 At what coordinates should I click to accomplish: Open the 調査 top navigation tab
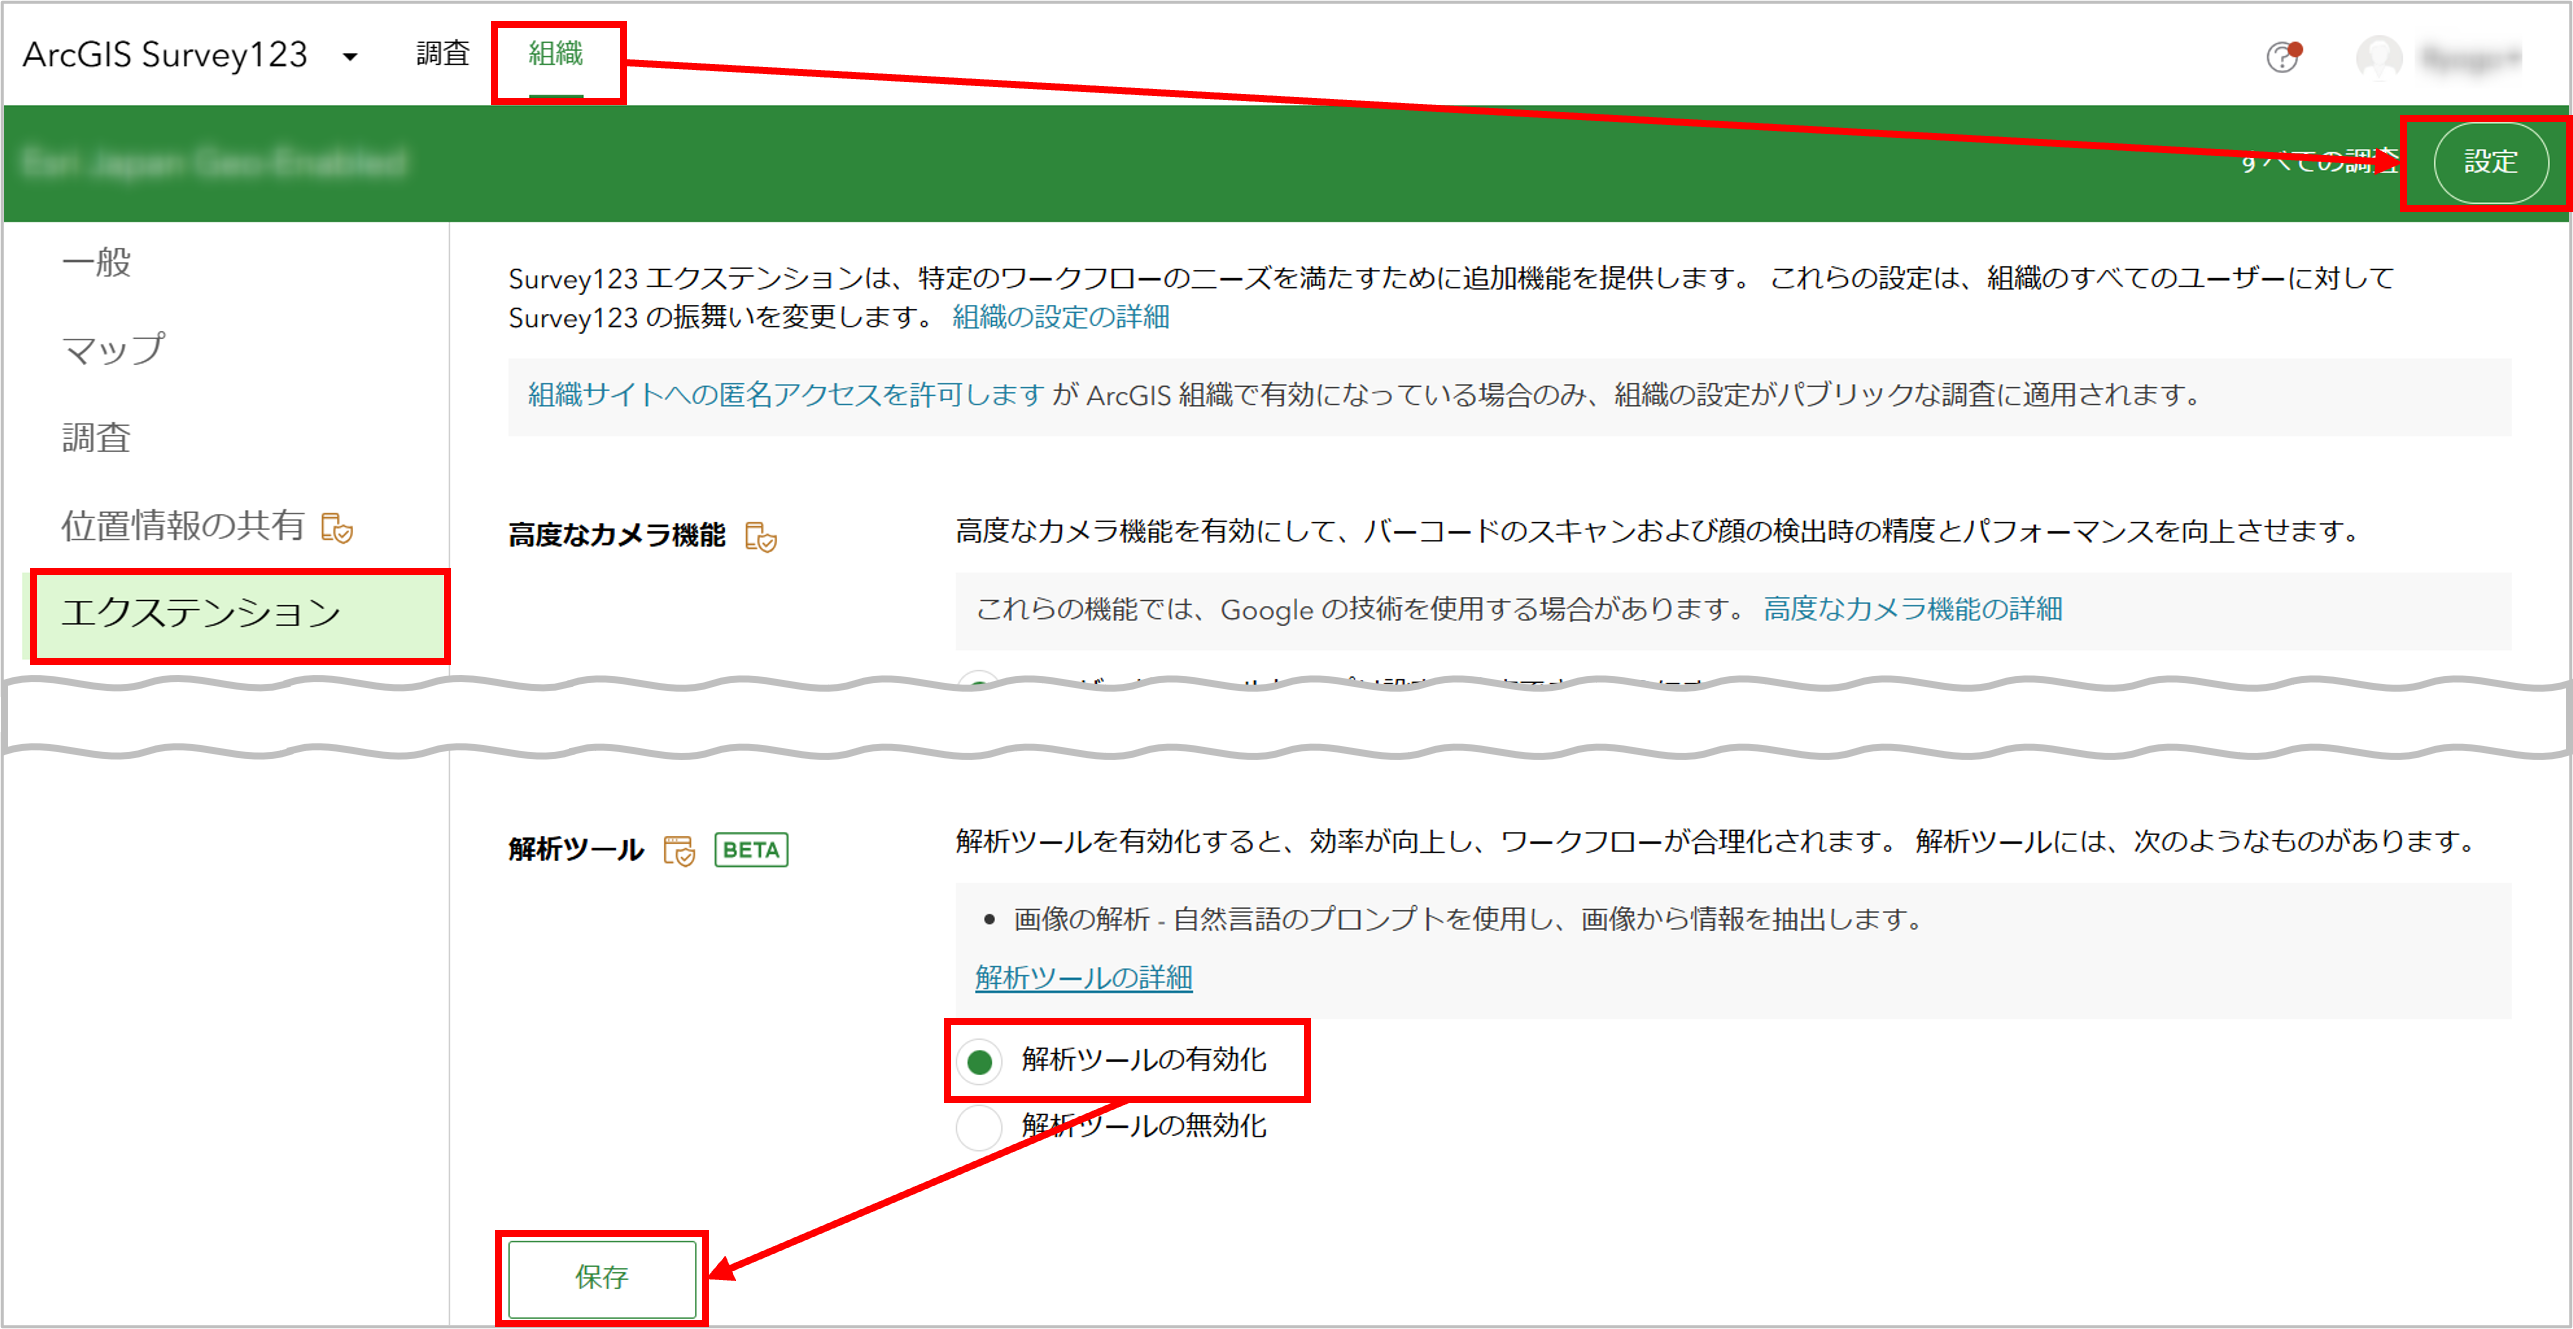click(x=443, y=54)
